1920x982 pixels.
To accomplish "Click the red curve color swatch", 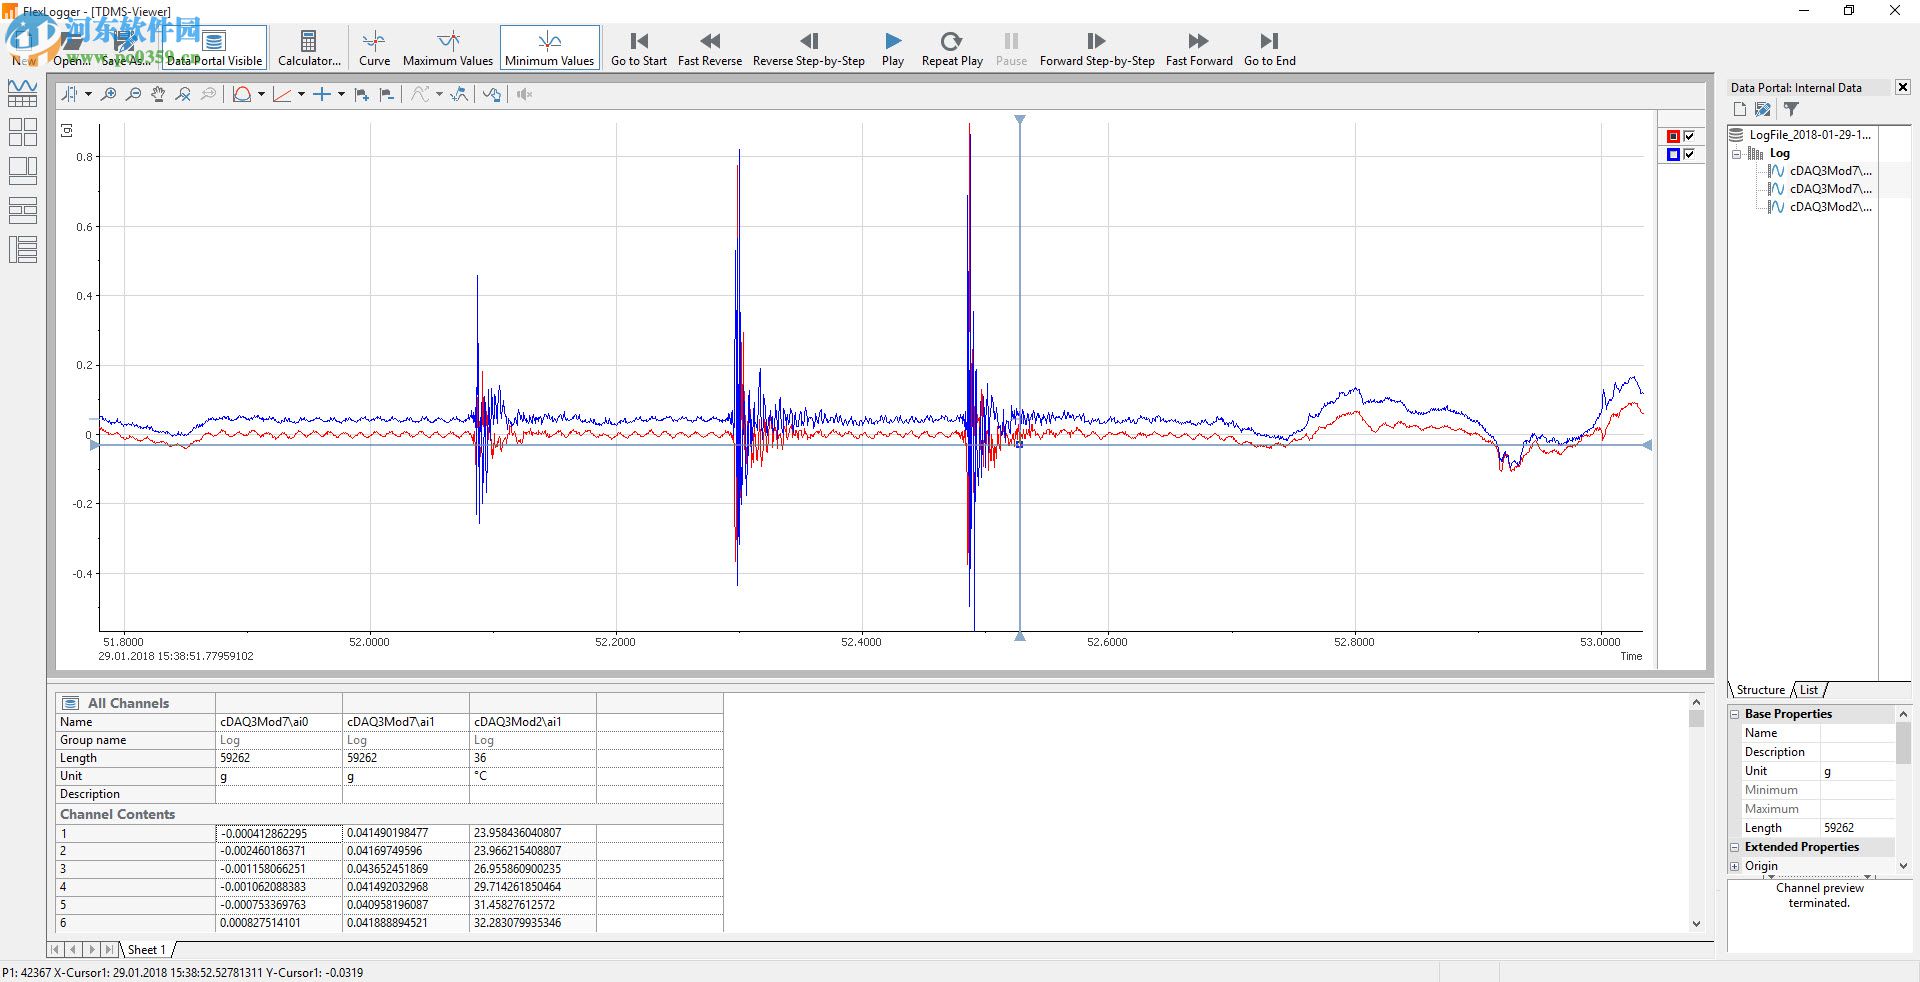I will 1673,136.
